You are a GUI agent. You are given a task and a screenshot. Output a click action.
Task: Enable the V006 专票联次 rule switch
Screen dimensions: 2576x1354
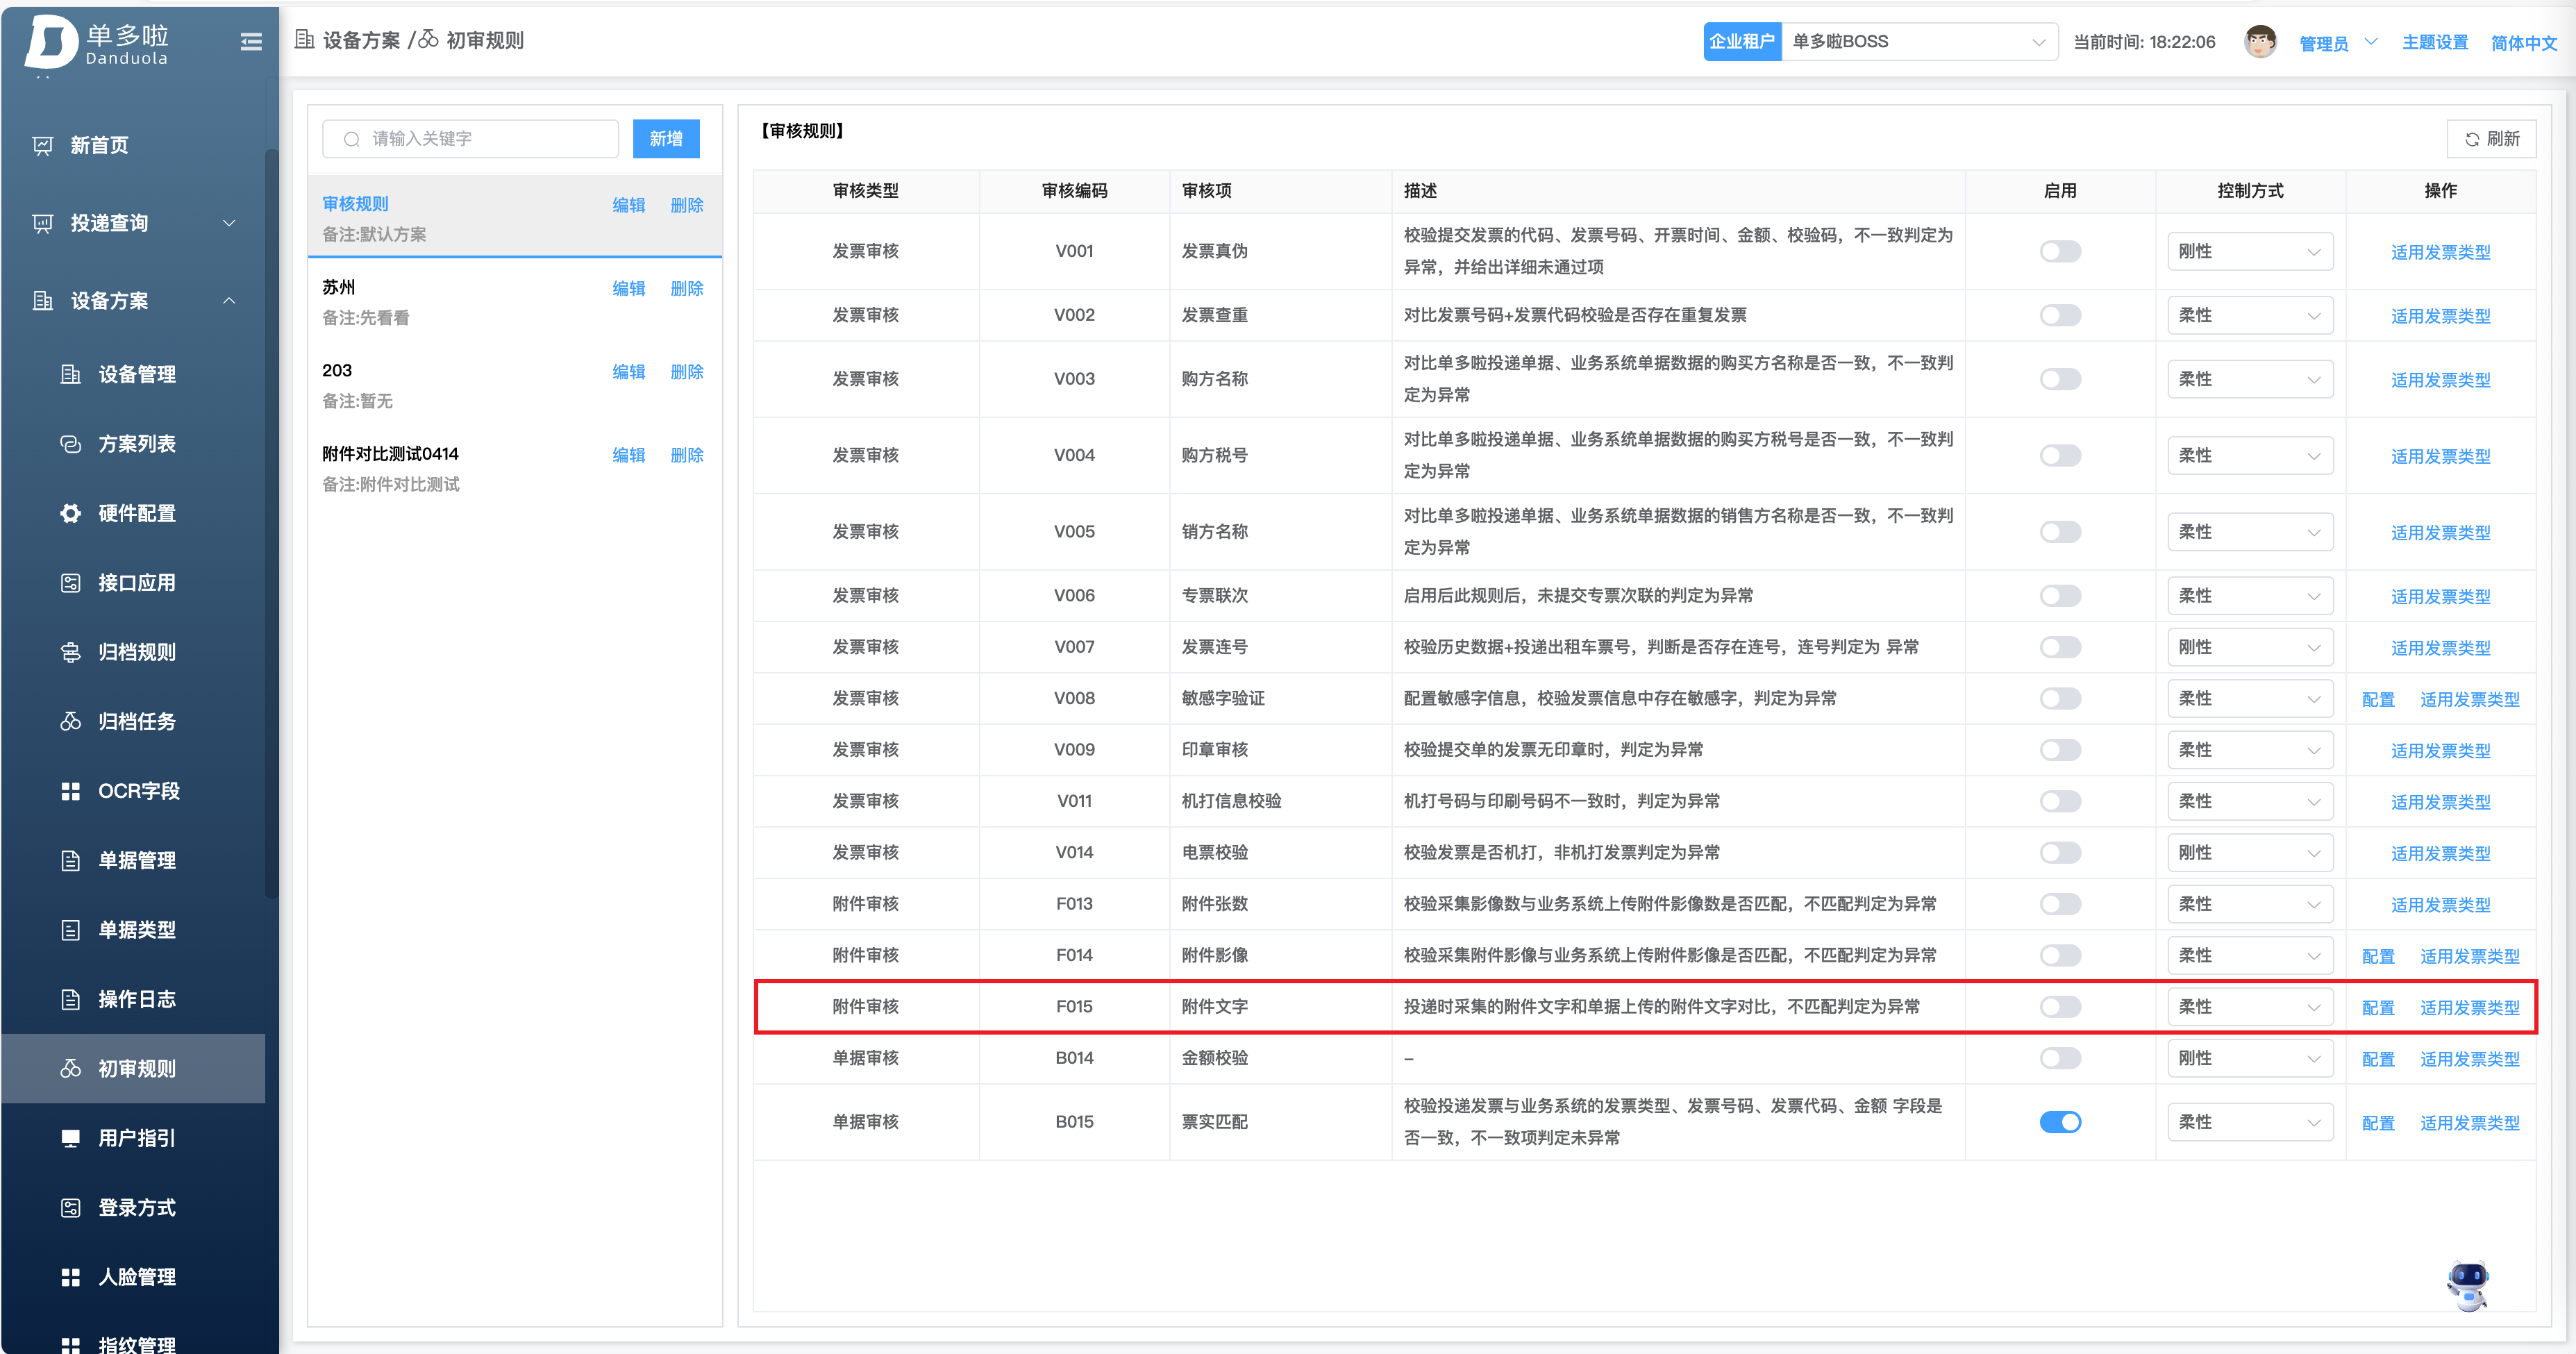2060,595
